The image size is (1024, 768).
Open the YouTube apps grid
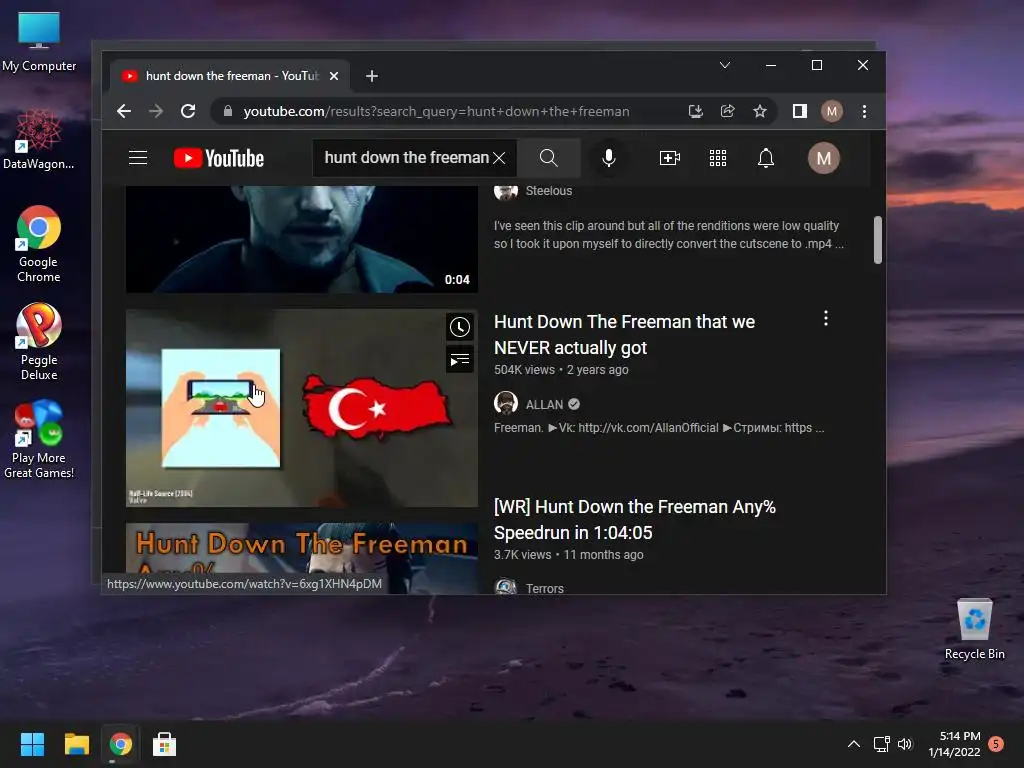tap(718, 158)
